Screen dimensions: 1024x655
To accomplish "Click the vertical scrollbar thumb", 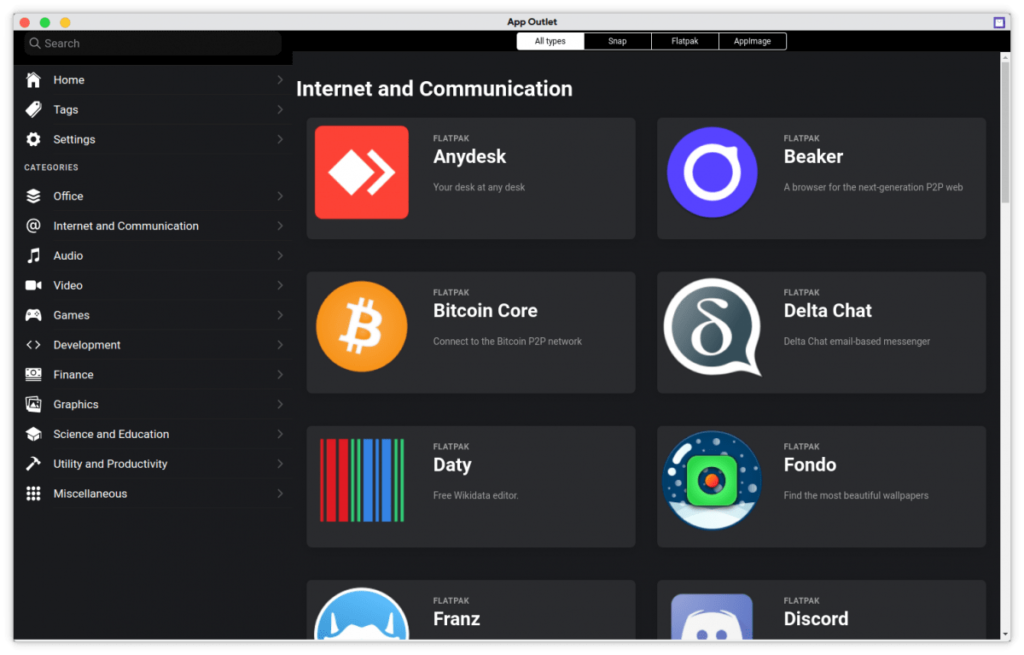I will (x=1005, y=132).
